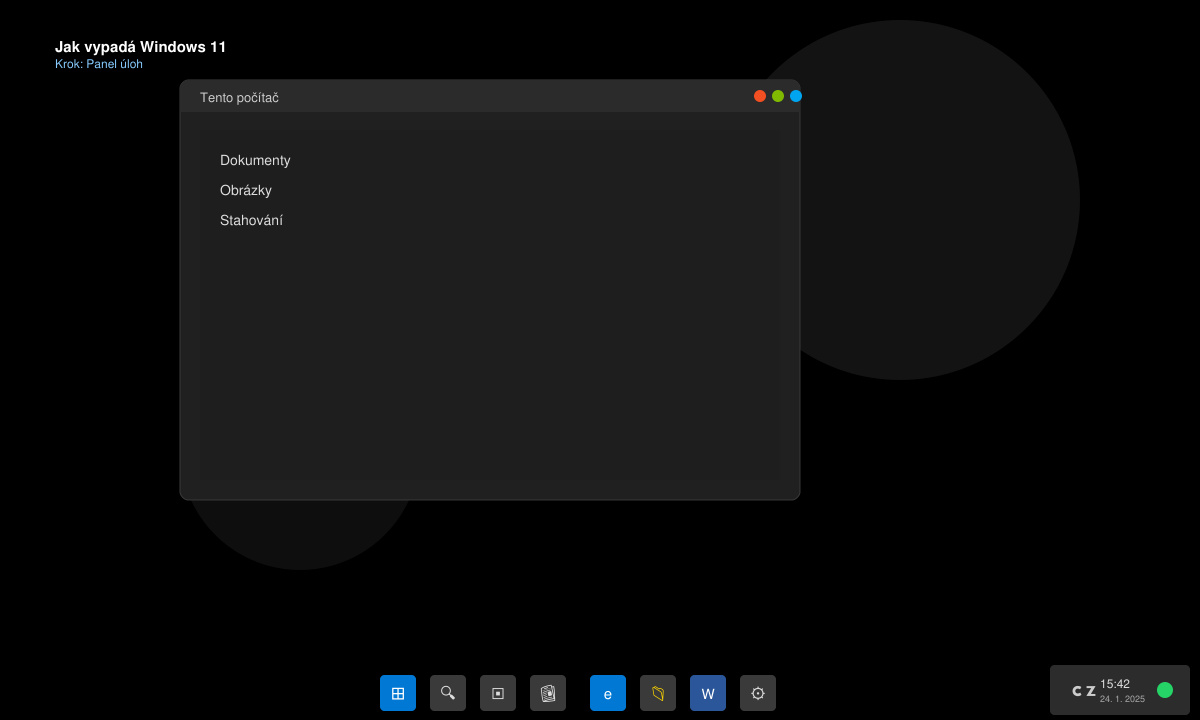The width and height of the screenshot is (1200, 720).
Task: Open the yellow File Explorer folder icon
Action: [x=658, y=693]
